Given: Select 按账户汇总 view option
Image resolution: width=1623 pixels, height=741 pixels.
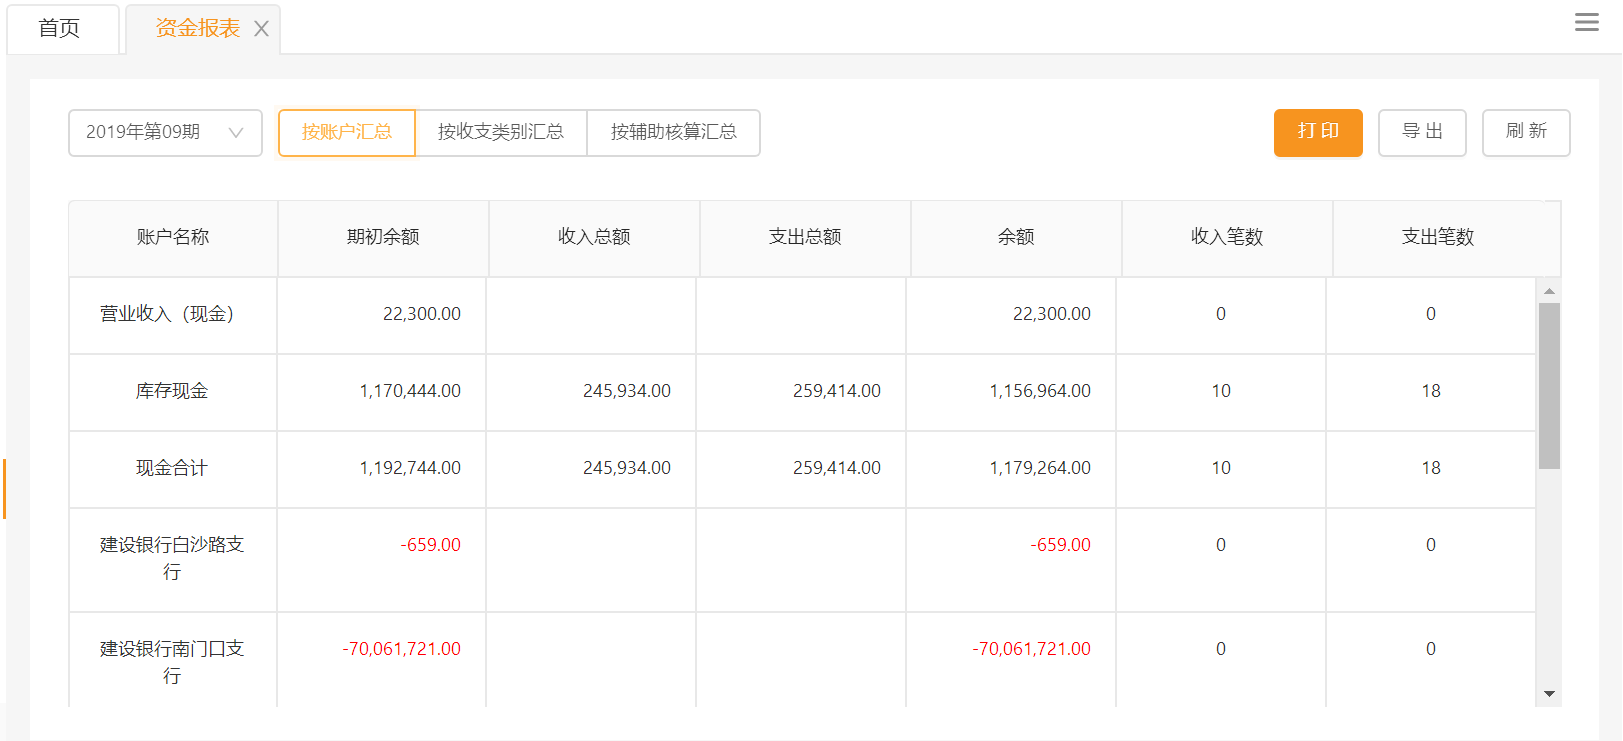Looking at the screenshot, I should click(346, 133).
